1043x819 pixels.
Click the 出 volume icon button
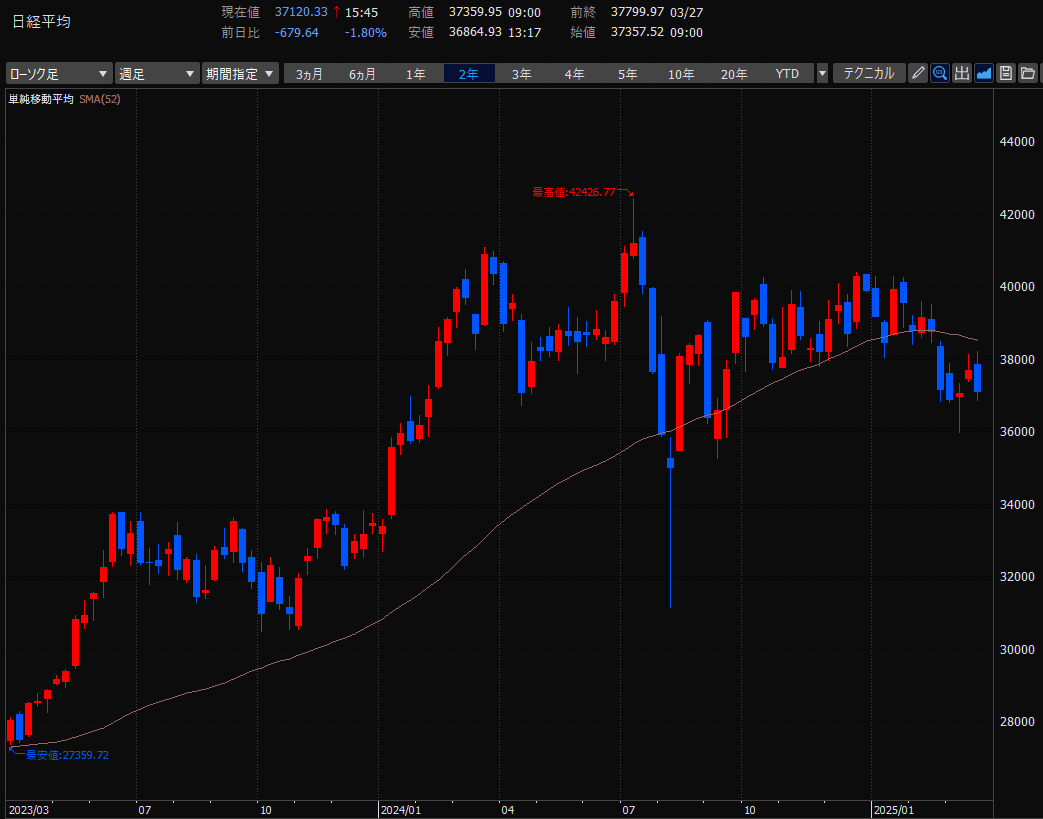pos(961,73)
